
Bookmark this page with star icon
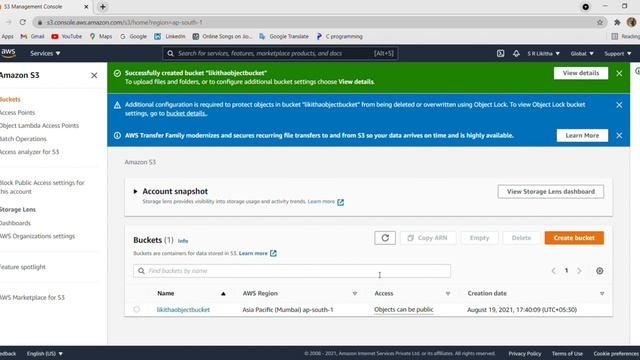[x=600, y=22]
